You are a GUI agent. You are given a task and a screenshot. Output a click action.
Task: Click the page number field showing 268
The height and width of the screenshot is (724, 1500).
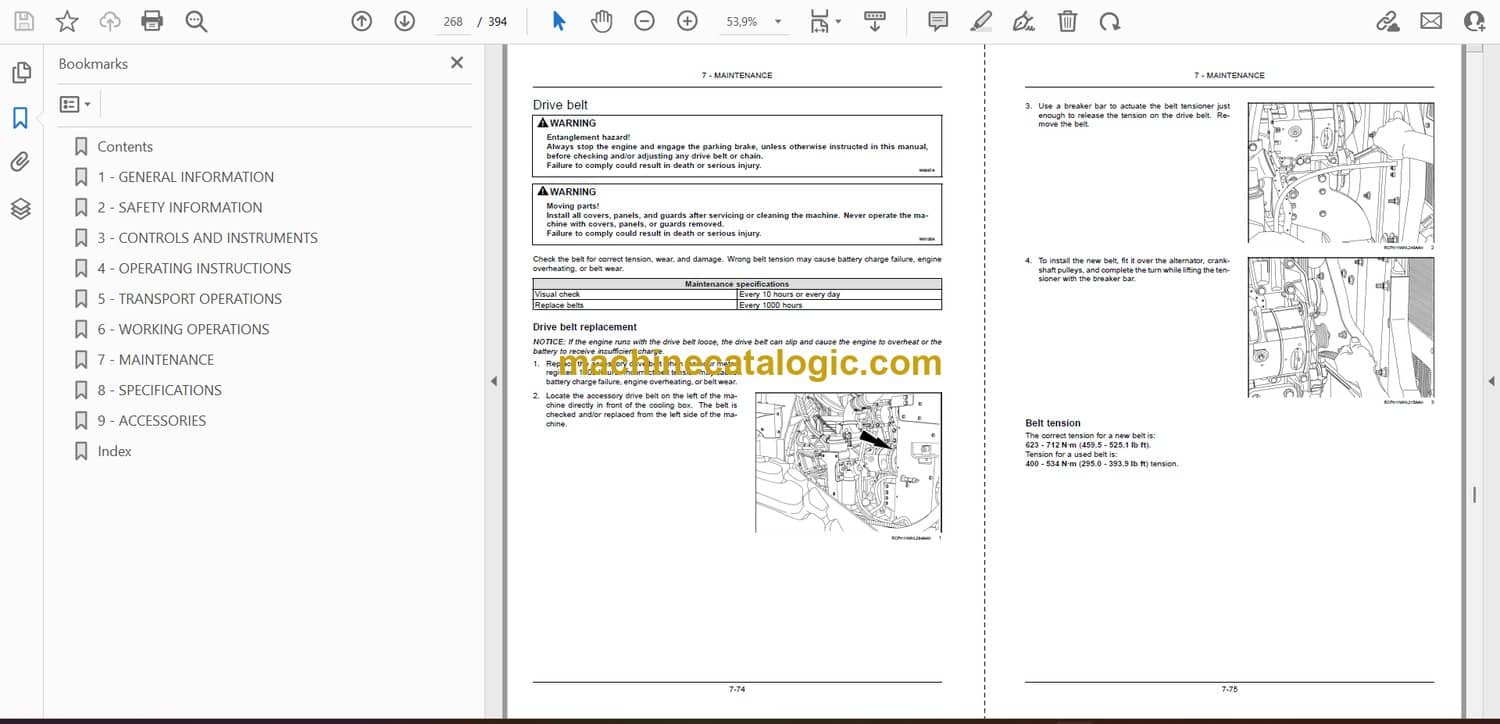coord(453,21)
